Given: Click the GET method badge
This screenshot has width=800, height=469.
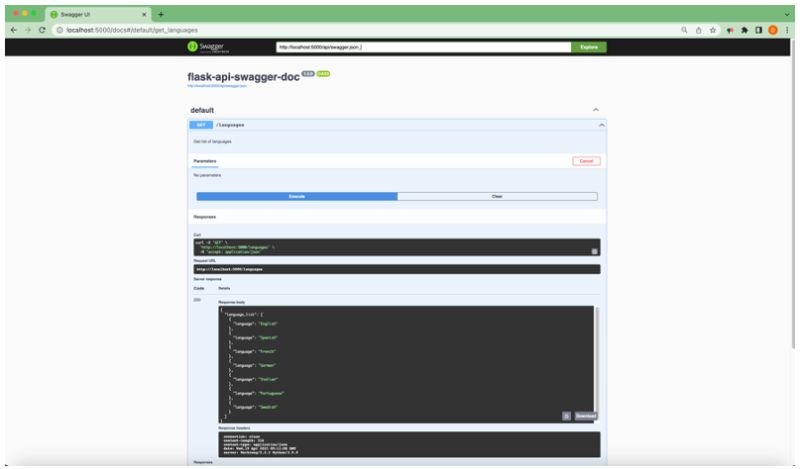Looking at the screenshot, I should click(x=201, y=125).
